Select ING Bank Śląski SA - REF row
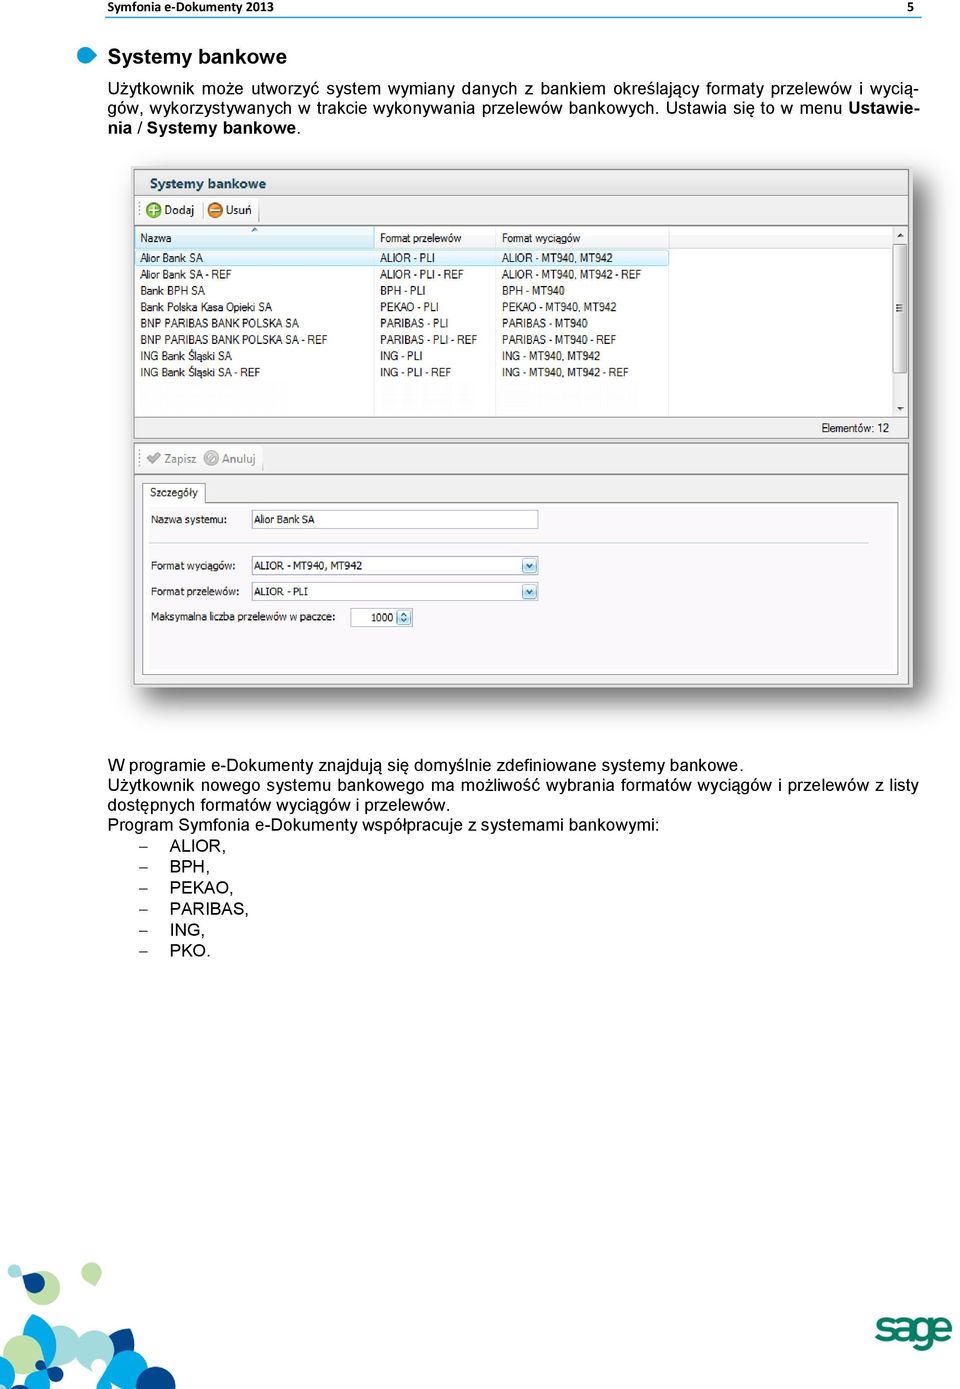Image resolution: width=960 pixels, height=1389 pixels. 401,372
